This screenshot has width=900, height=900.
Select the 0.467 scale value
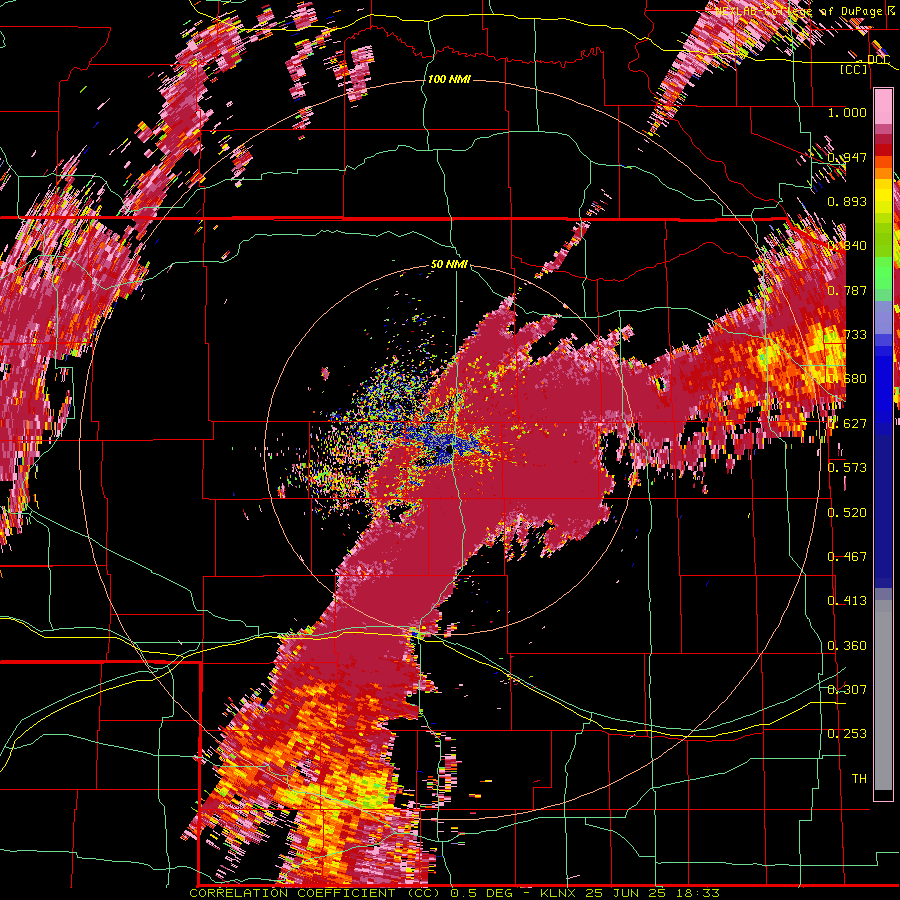click(847, 557)
